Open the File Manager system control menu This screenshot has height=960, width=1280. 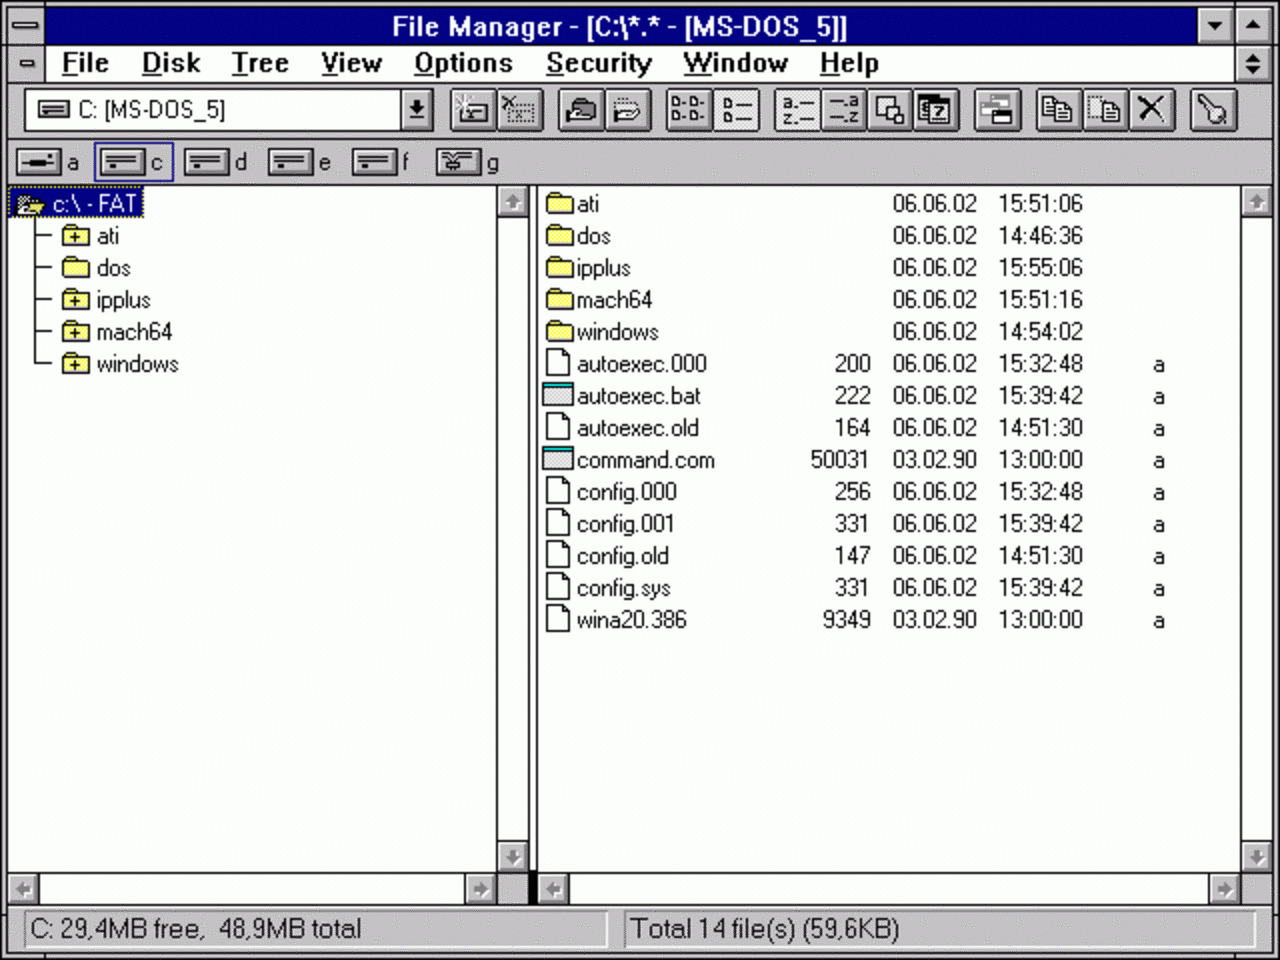[x=26, y=26]
